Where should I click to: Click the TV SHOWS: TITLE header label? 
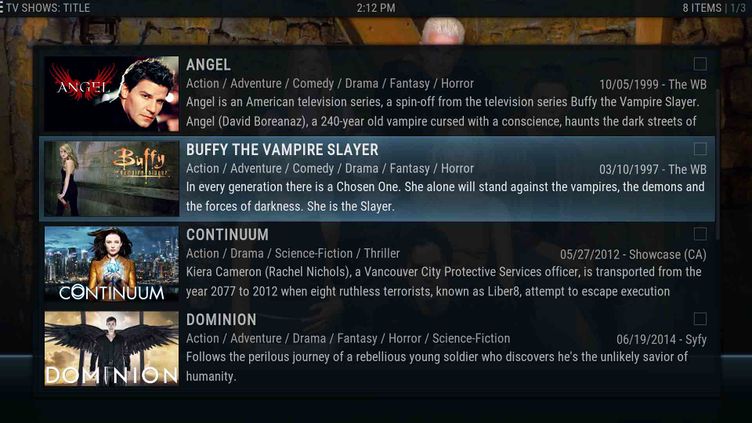pyautogui.click(x=48, y=8)
